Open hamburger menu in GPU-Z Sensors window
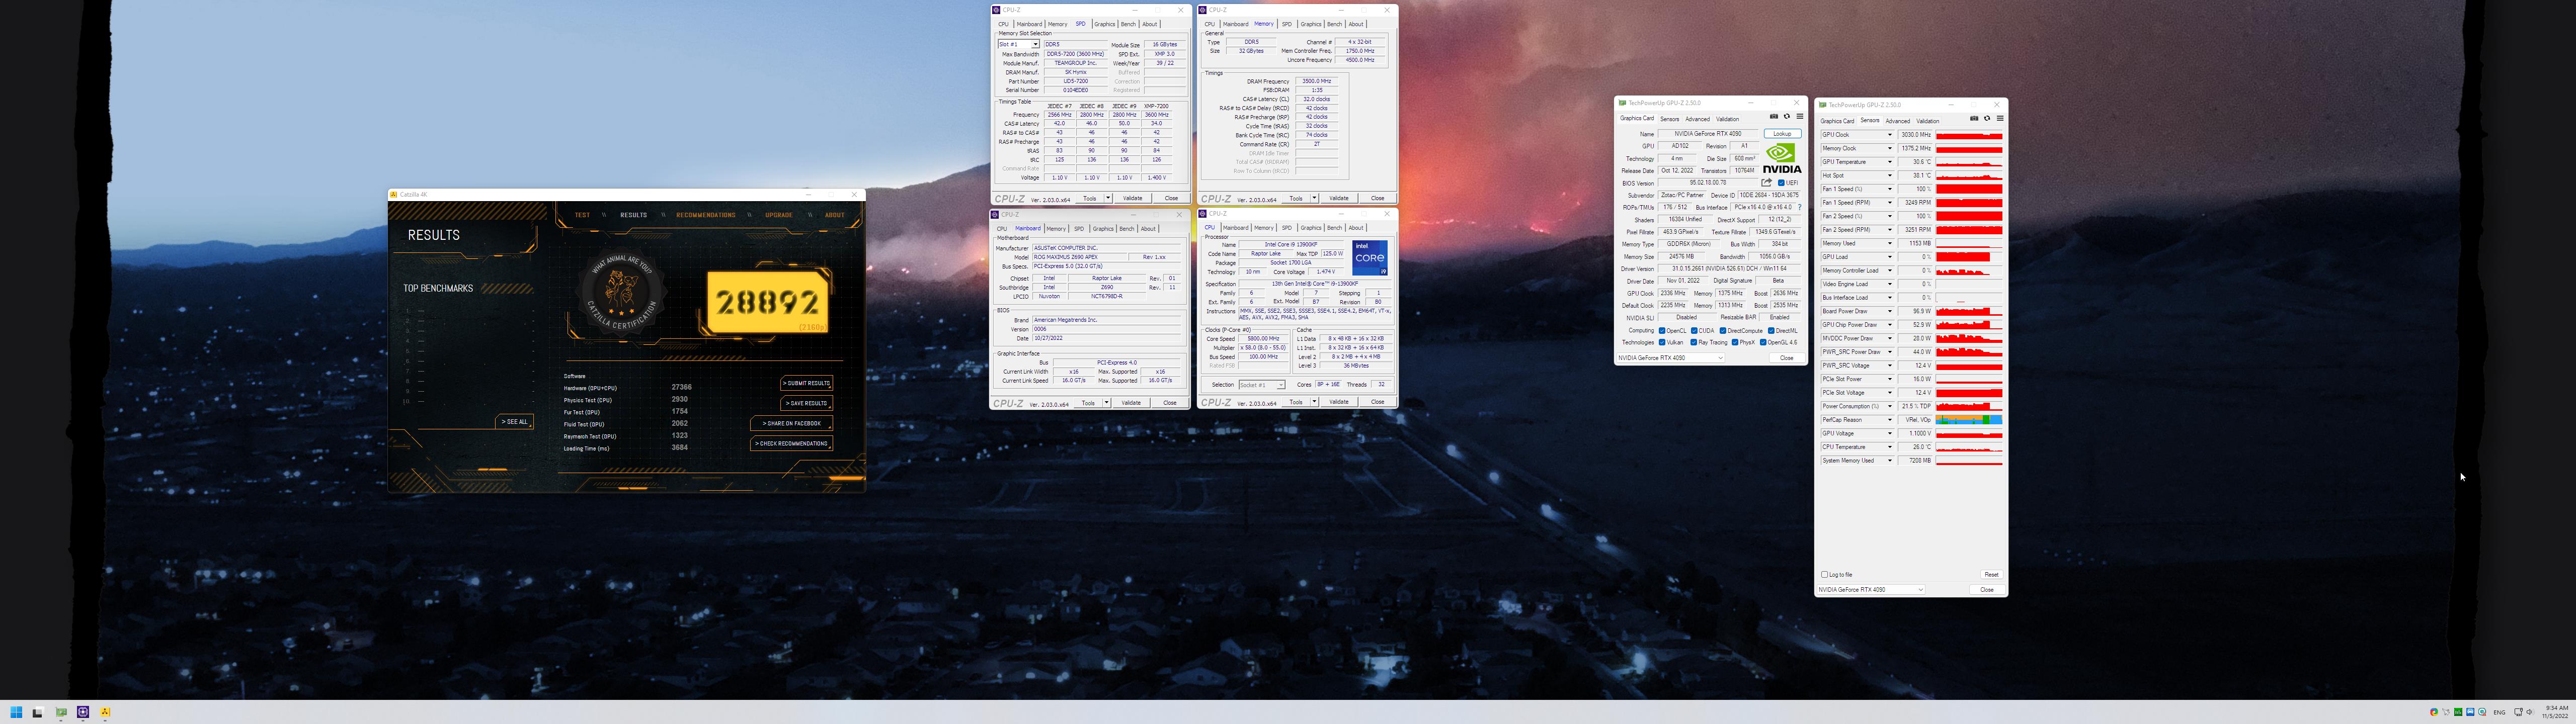The height and width of the screenshot is (724, 2576). 1999,119
